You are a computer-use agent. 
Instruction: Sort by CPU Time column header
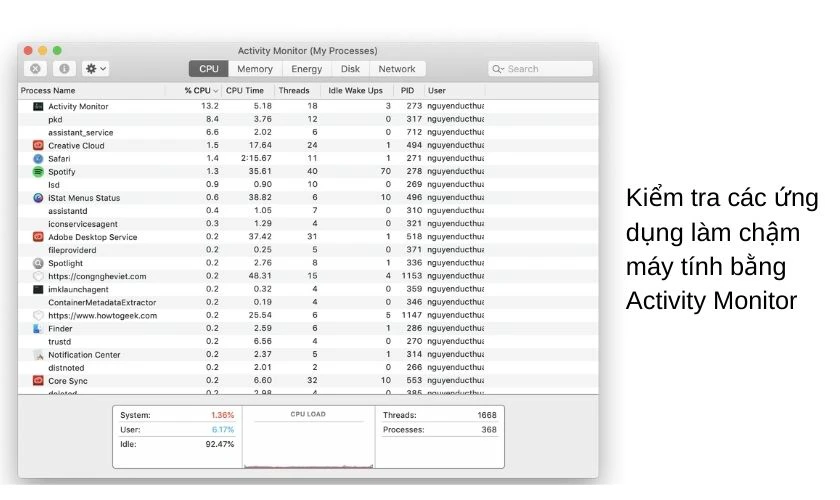247,91
